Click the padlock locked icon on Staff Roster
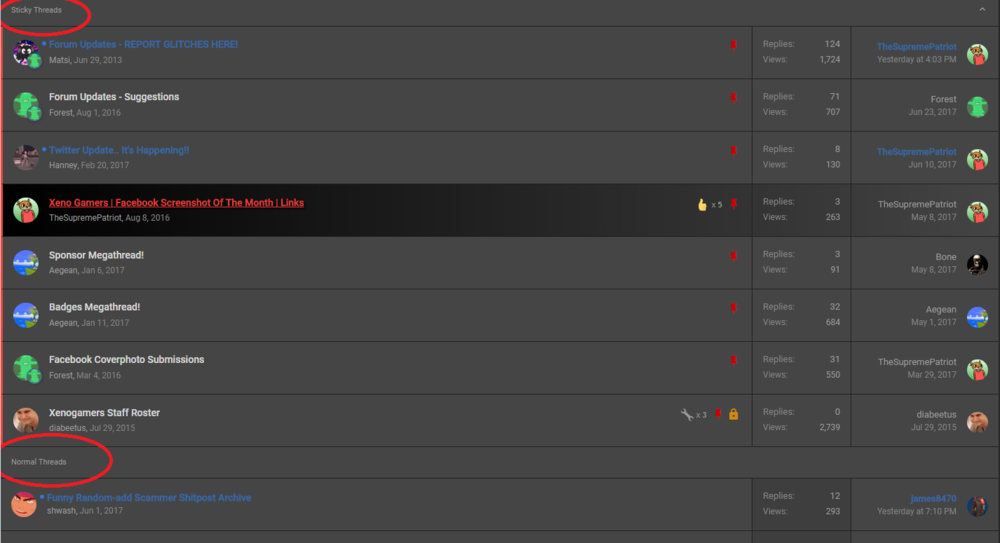Screen dimensions: 1000x543 733,414
